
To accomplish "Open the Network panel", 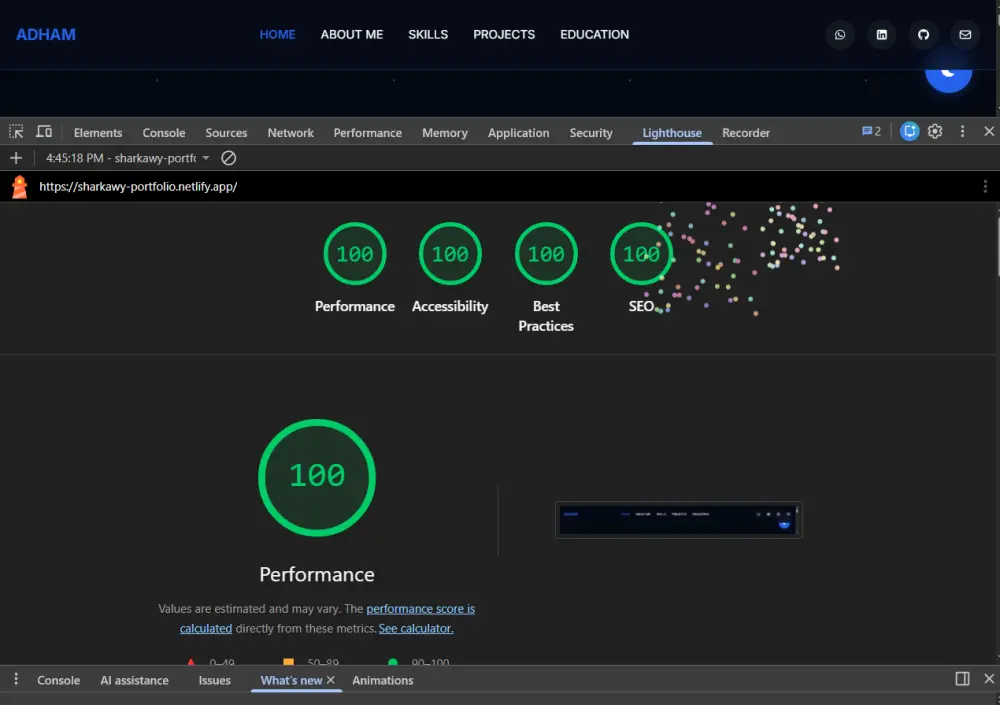I will 290,133.
